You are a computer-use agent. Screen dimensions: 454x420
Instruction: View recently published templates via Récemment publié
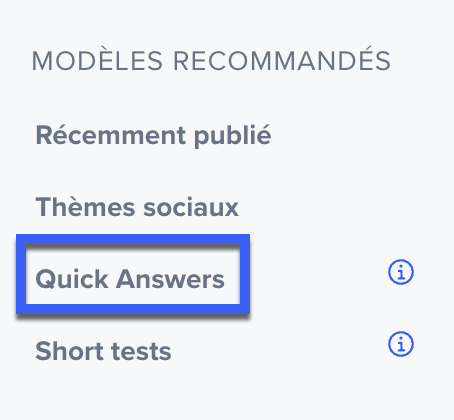[153, 135]
